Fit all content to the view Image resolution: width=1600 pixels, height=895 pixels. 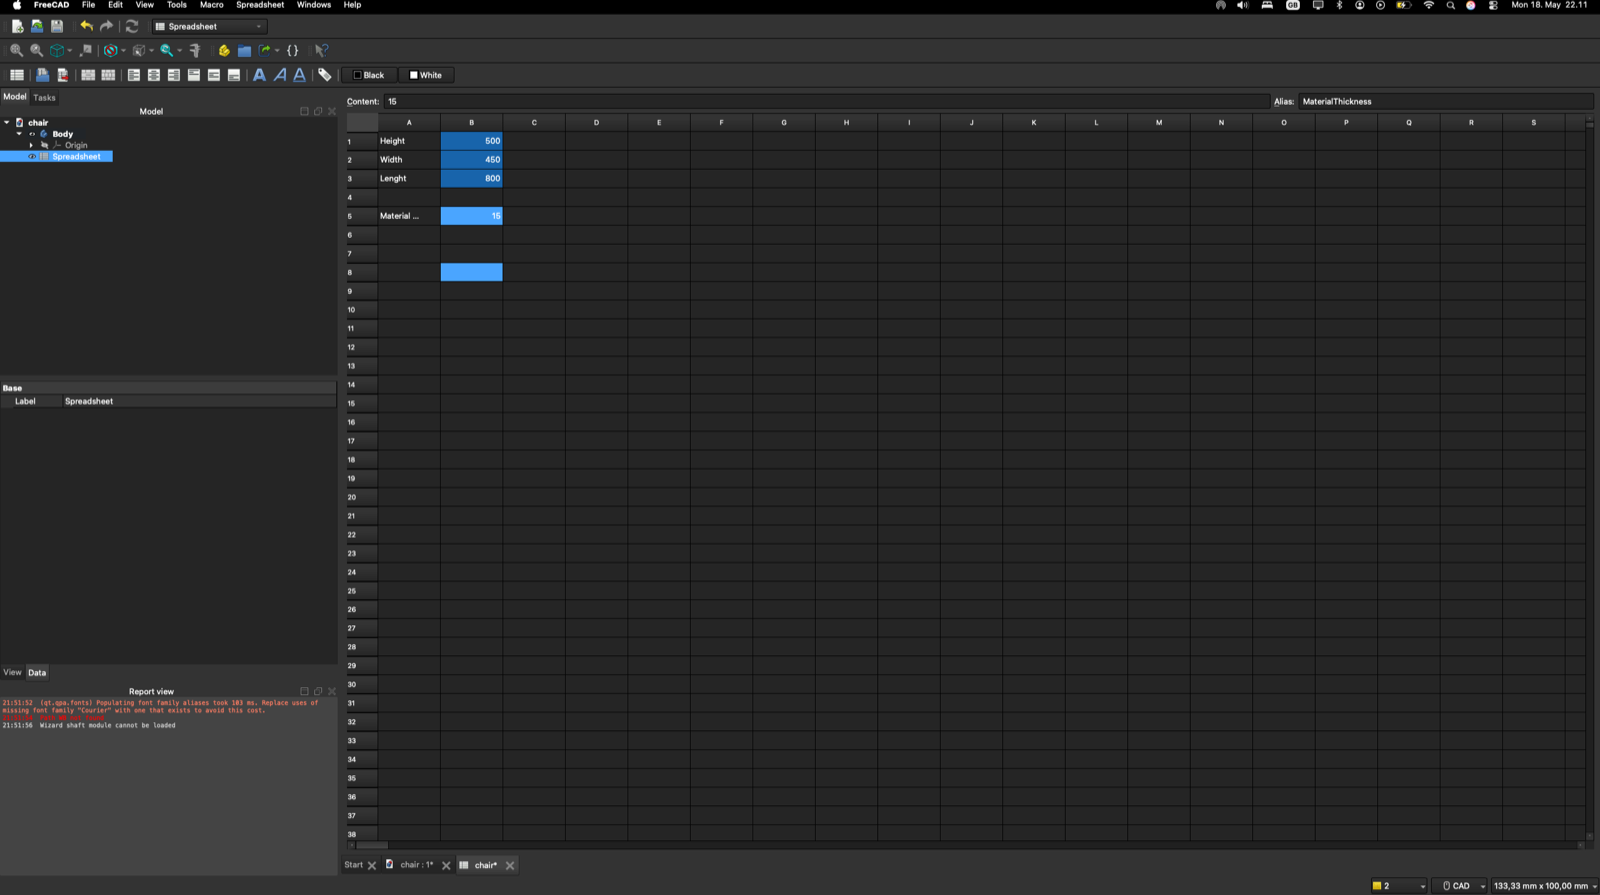coord(17,50)
